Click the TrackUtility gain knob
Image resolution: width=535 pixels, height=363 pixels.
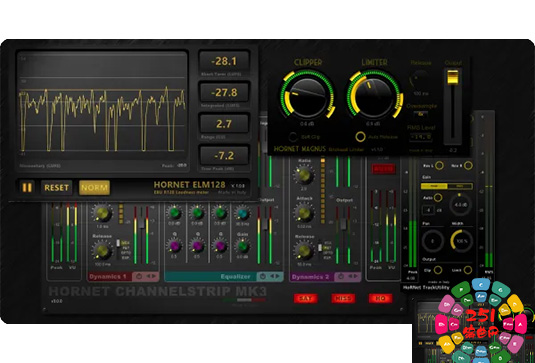click(x=461, y=205)
